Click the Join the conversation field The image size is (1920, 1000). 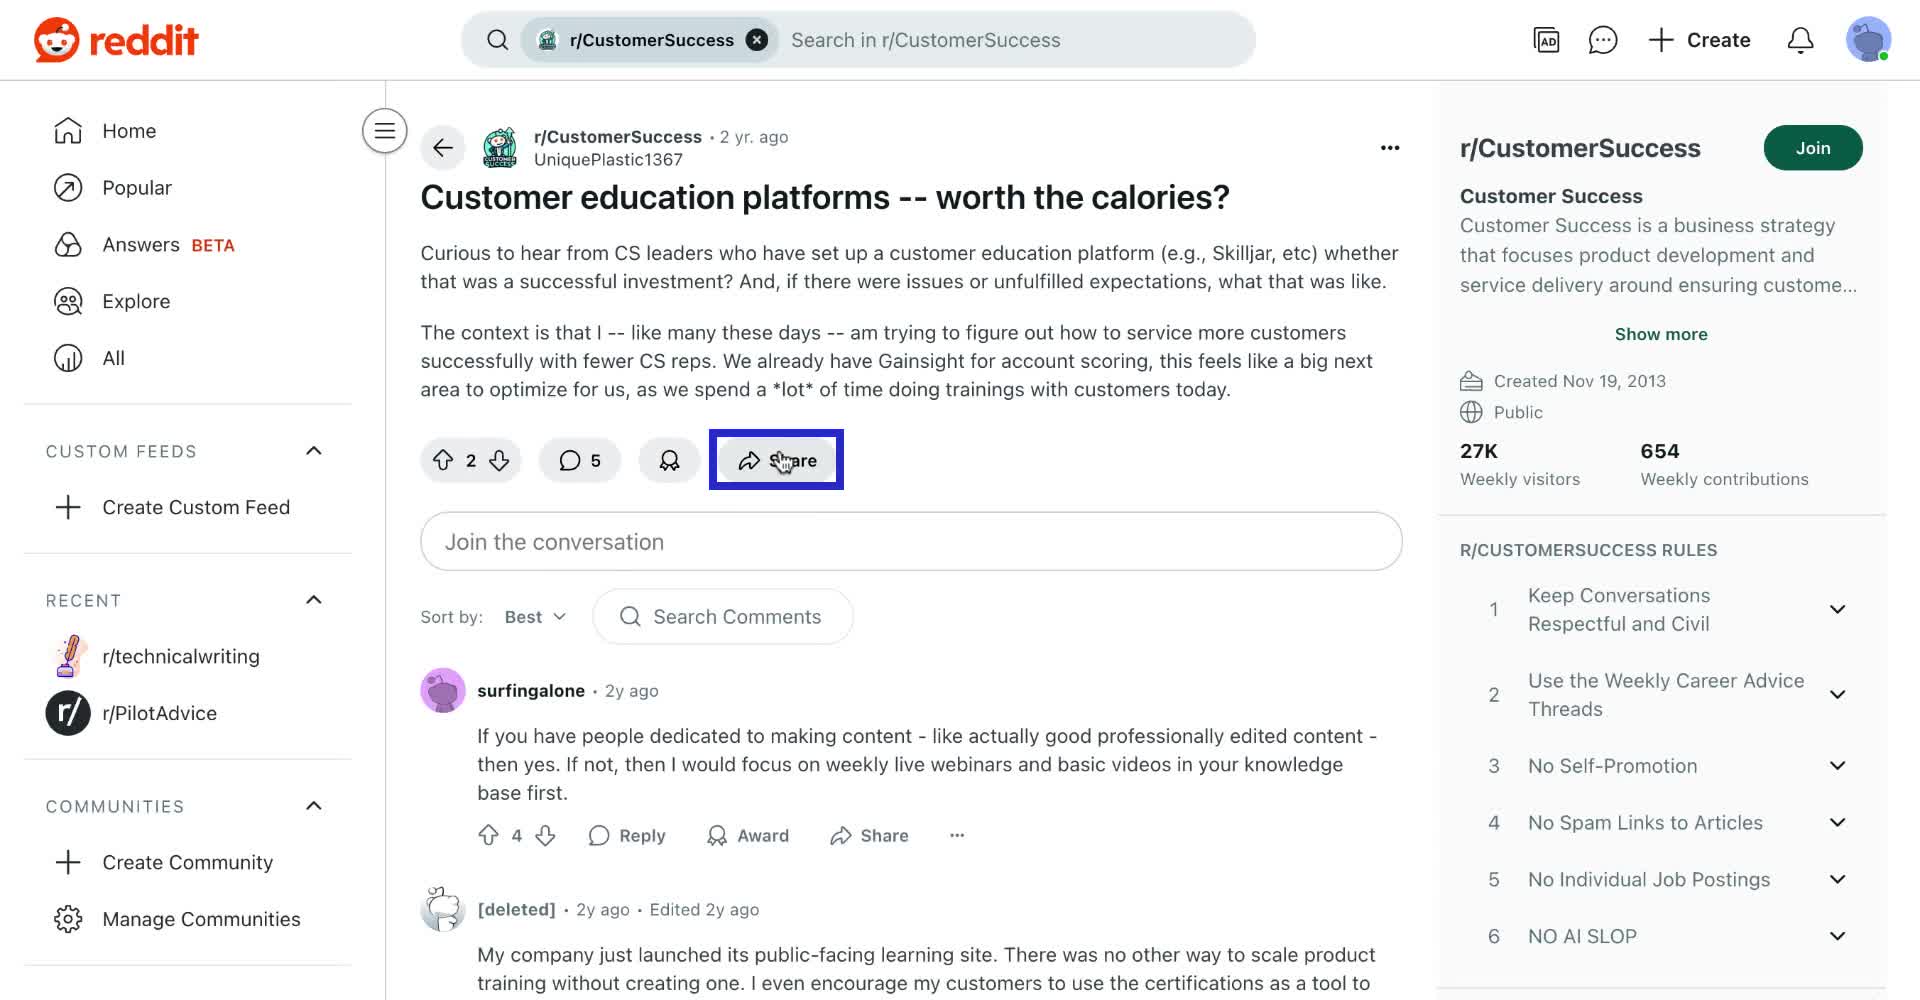910,542
